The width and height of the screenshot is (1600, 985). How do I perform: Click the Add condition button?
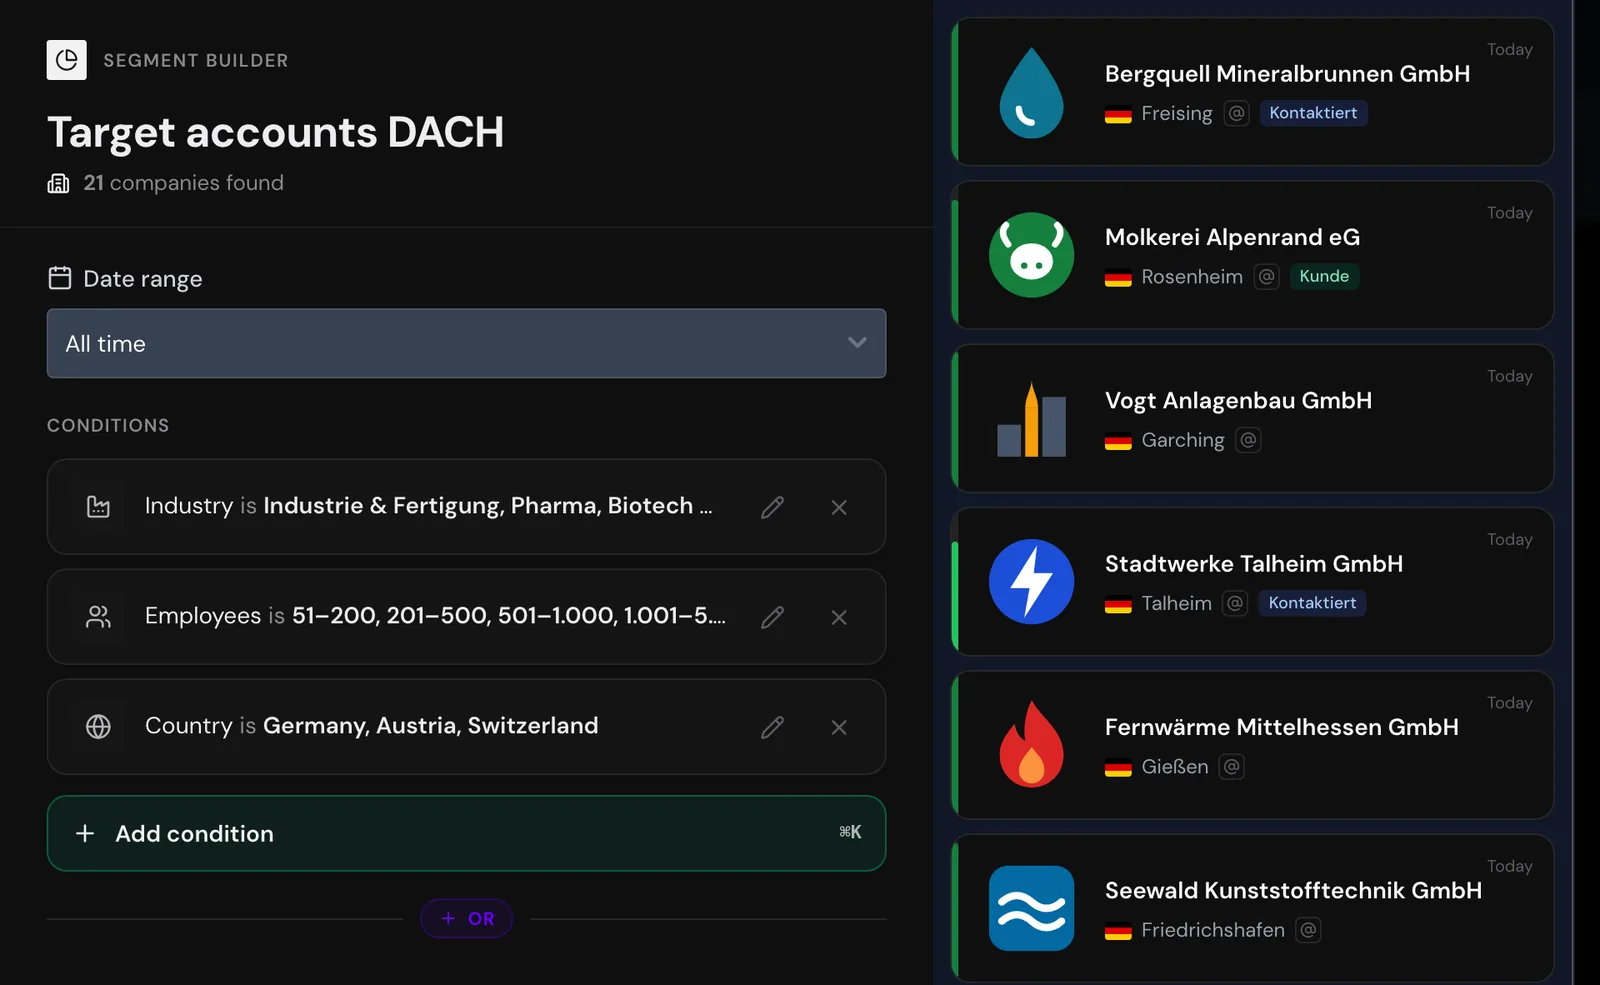tap(466, 833)
